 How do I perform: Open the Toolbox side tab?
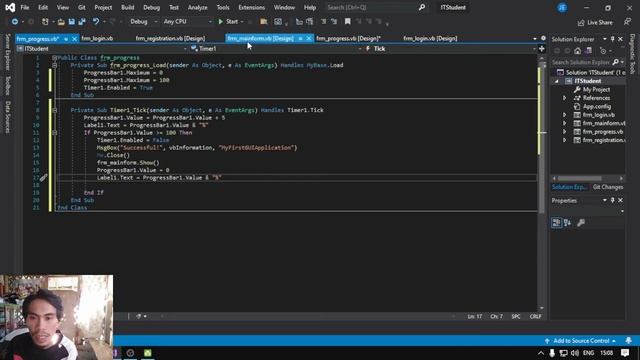pyautogui.click(x=7, y=85)
